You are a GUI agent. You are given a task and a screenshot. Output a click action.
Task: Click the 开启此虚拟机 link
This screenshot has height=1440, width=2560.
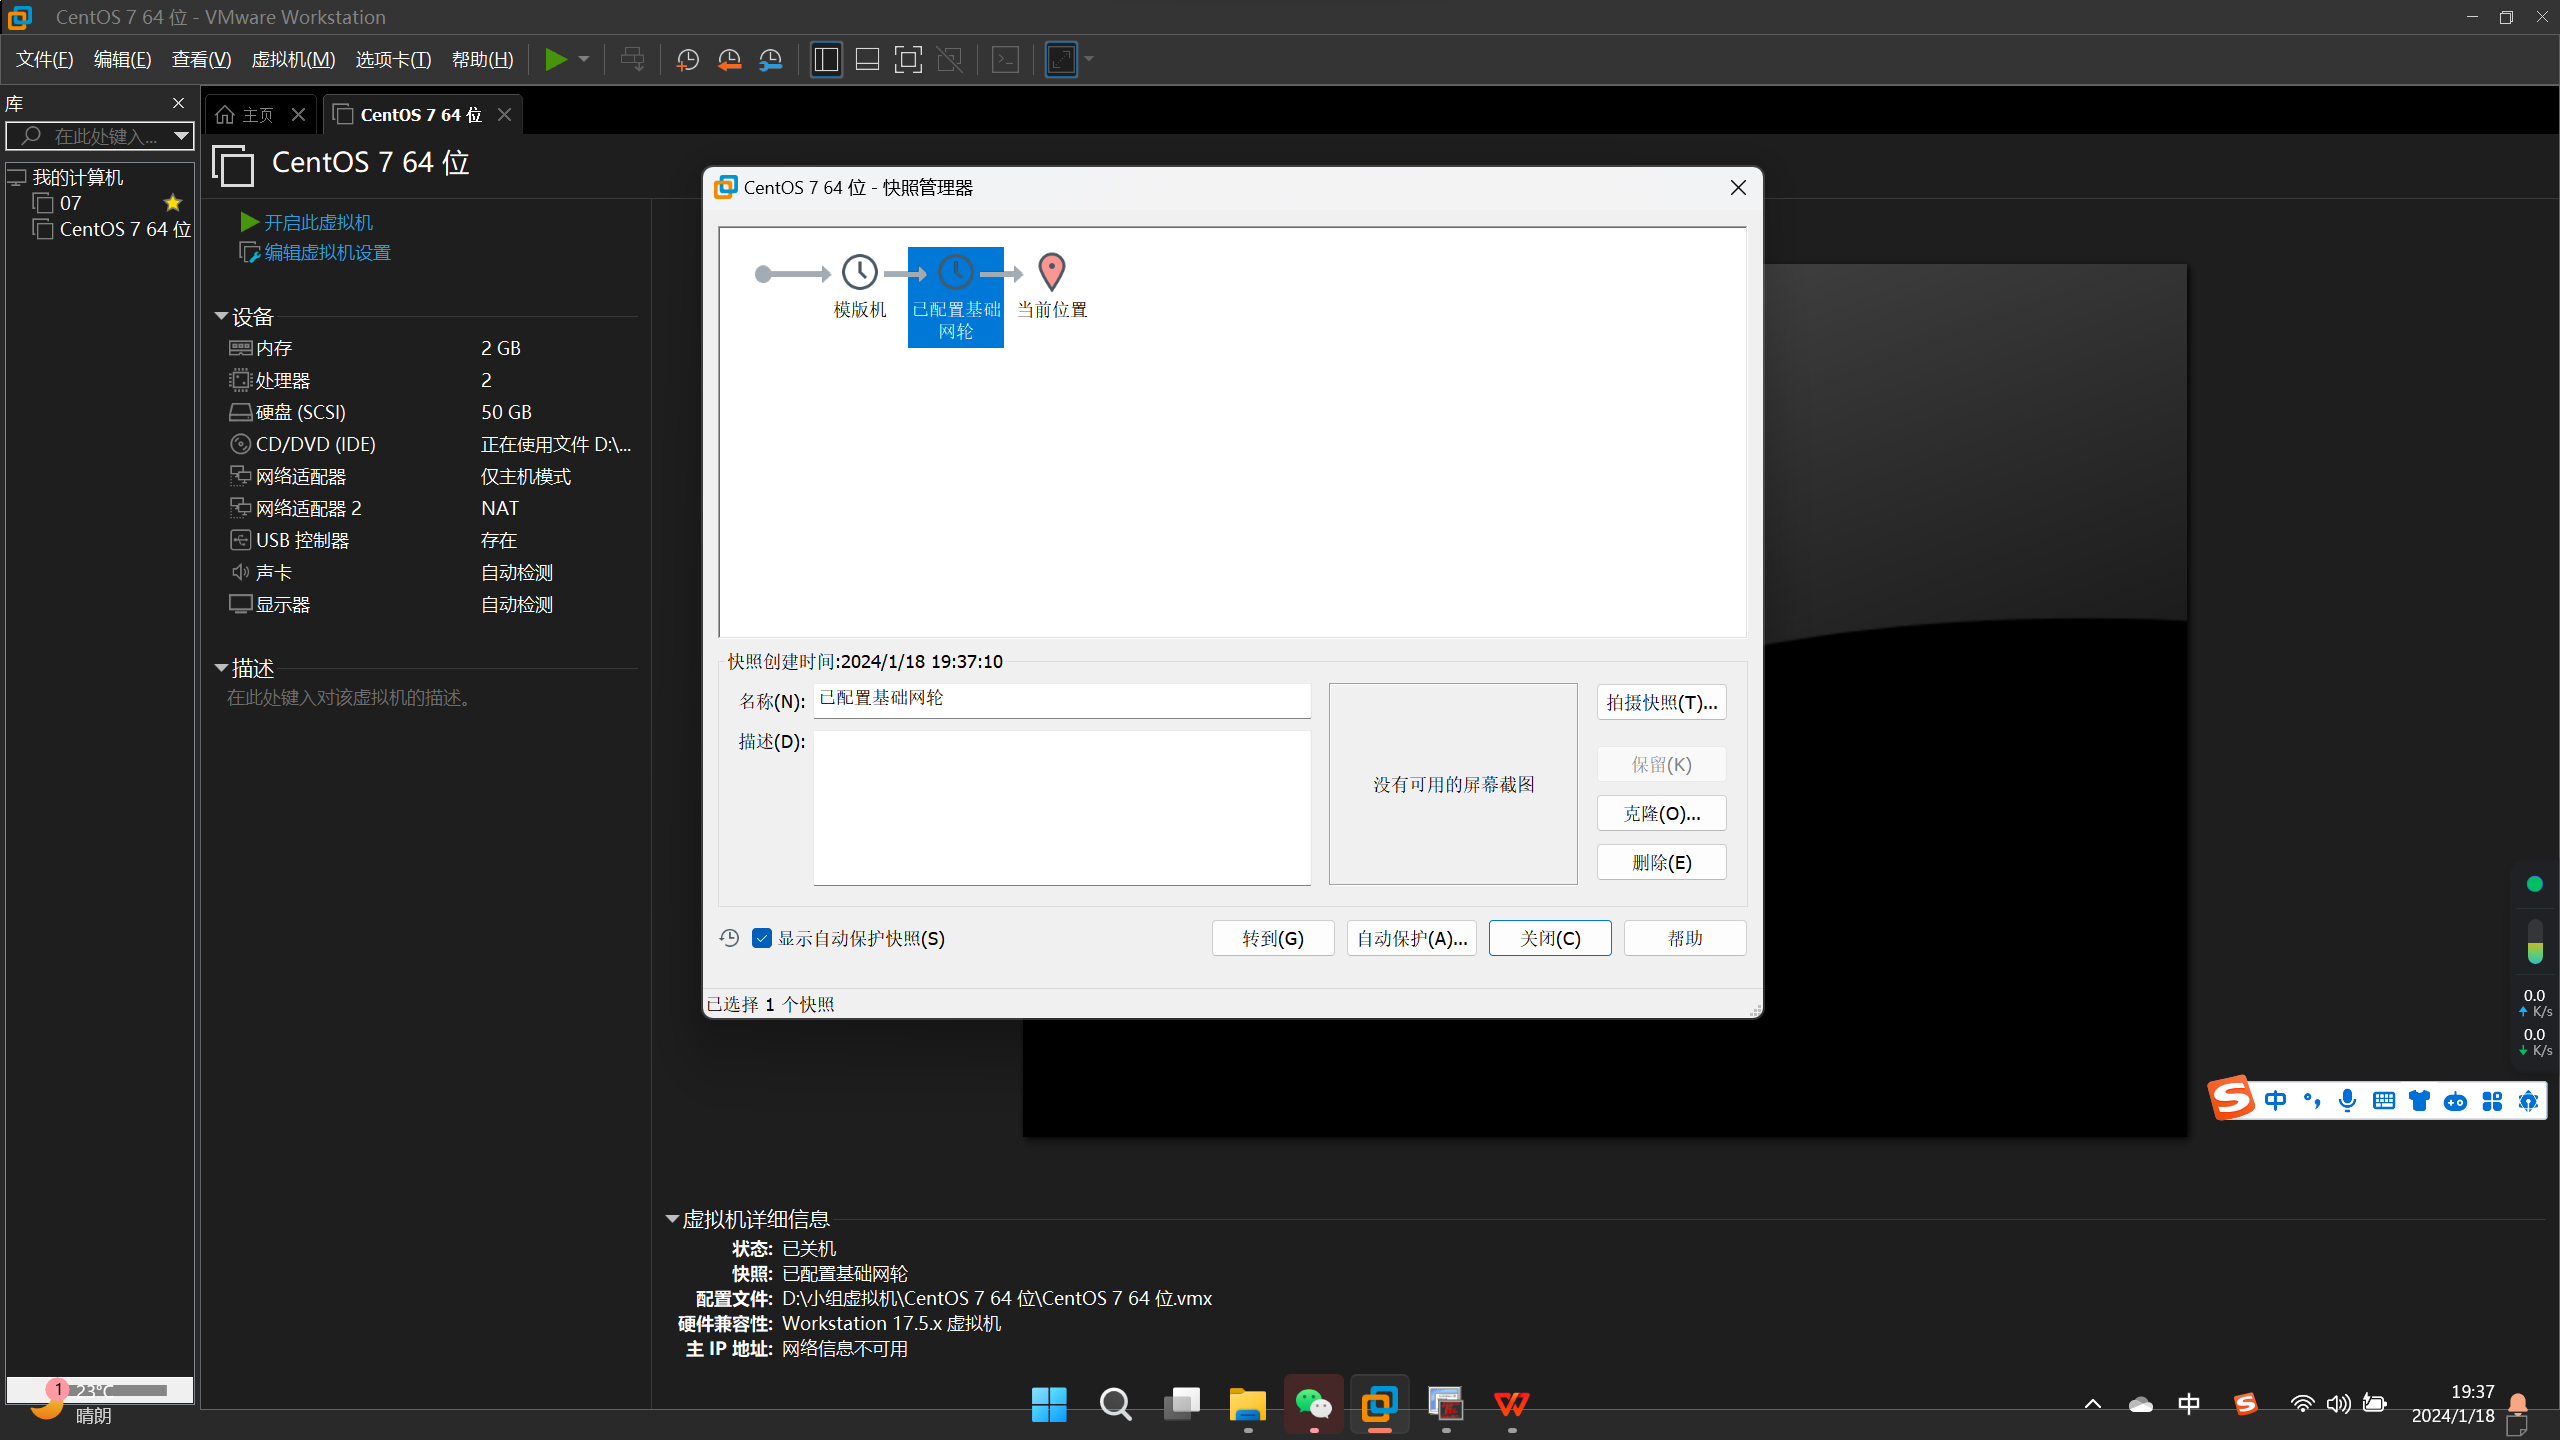tap(307, 222)
